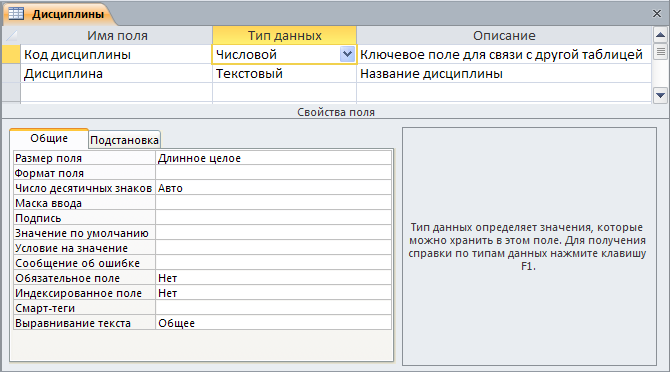Click the Маска ввода input field
This screenshot has height=372, width=670.
(x=273, y=203)
